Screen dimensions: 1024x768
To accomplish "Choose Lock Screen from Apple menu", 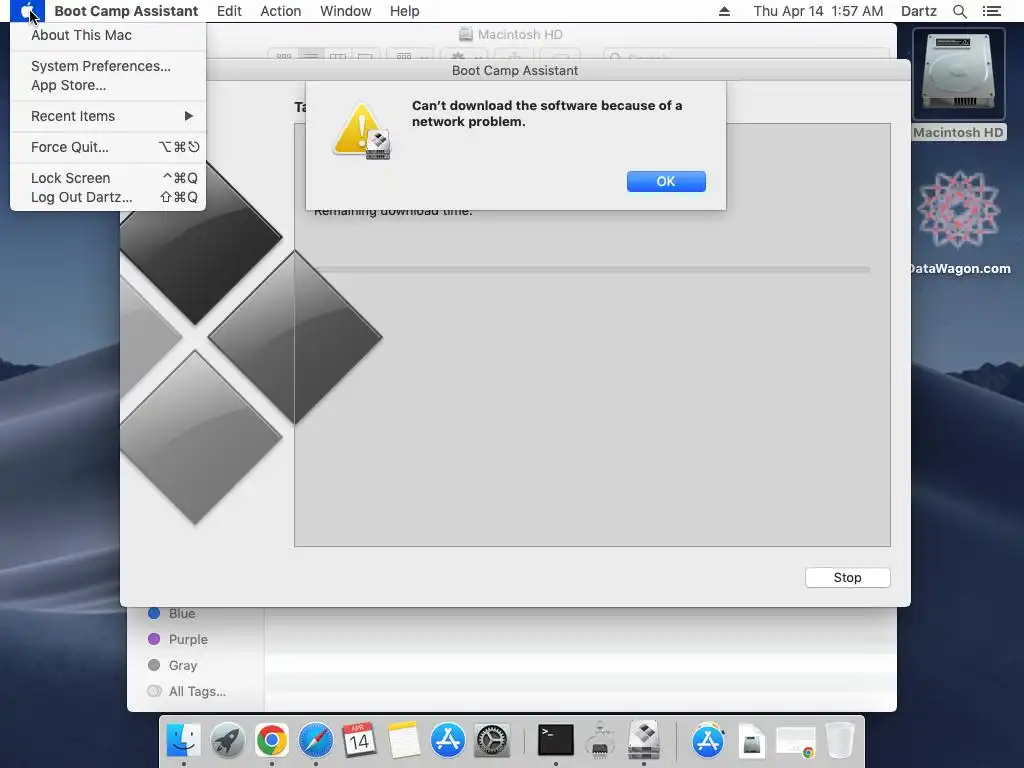I will point(108,178).
